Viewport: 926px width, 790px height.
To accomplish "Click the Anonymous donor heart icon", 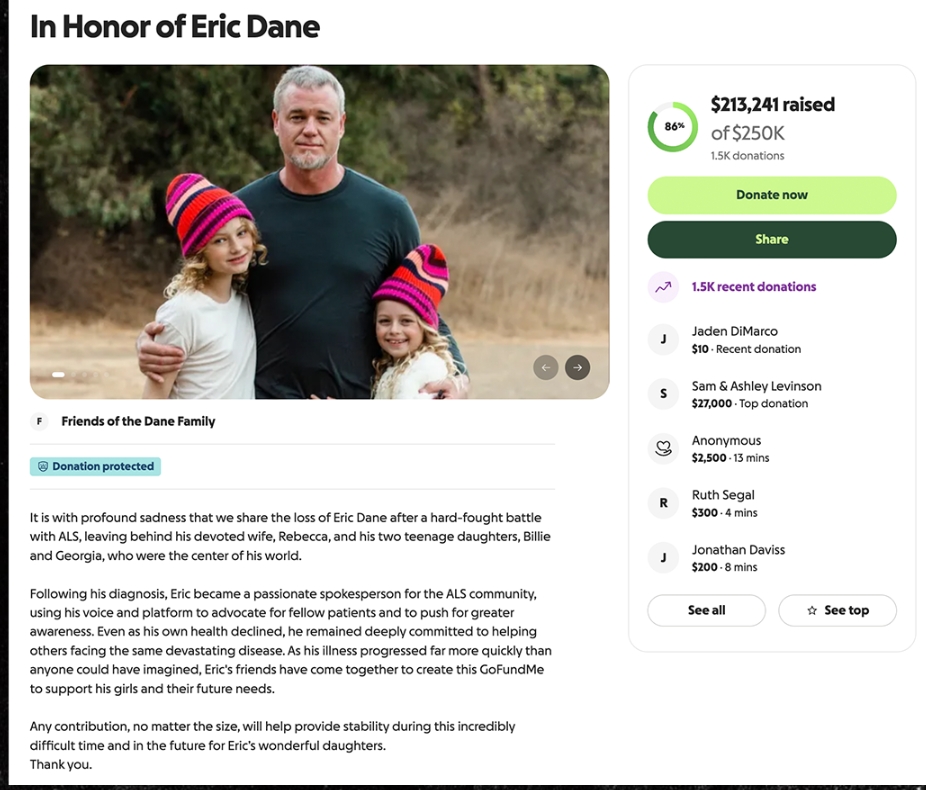I will (663, 449).
